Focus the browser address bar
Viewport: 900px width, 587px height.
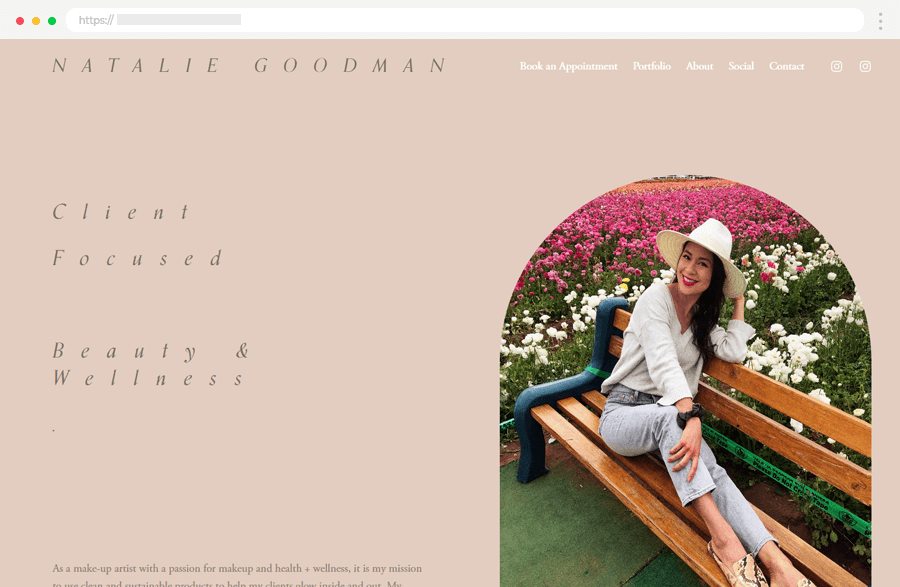465,20
